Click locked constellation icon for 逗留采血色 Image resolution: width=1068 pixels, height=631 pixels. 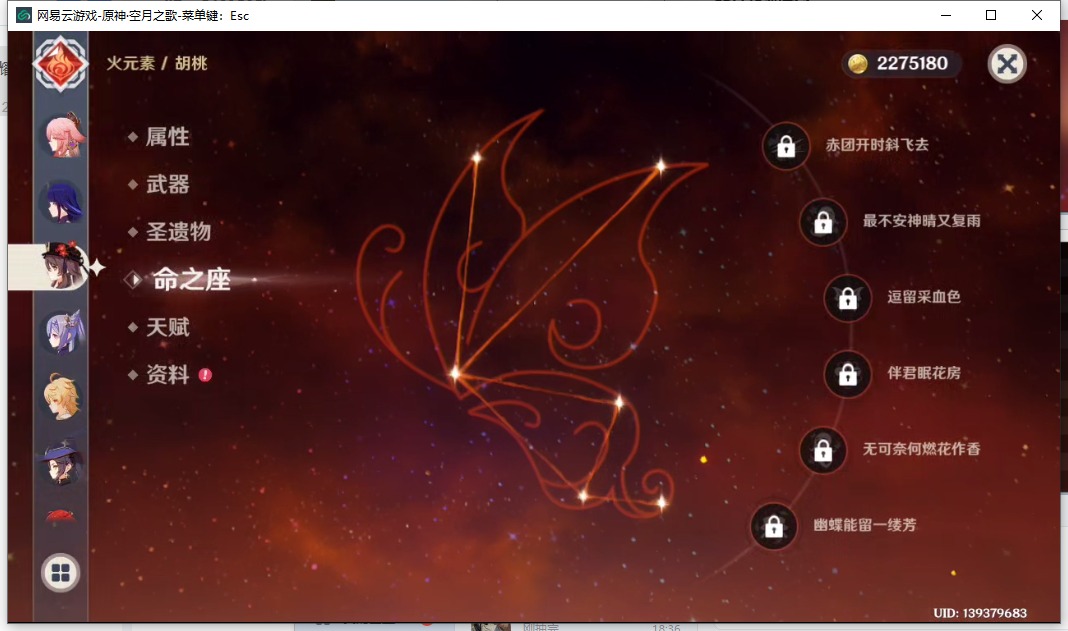[x=847, y=298]
